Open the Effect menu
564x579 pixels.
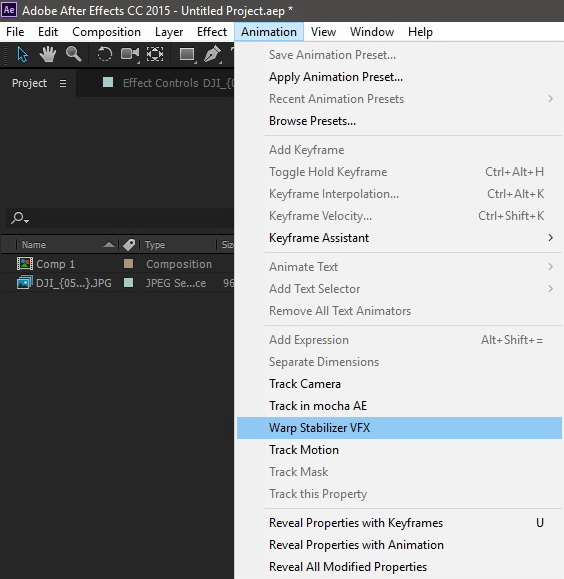pyautogui.click(x=212, y=32)
